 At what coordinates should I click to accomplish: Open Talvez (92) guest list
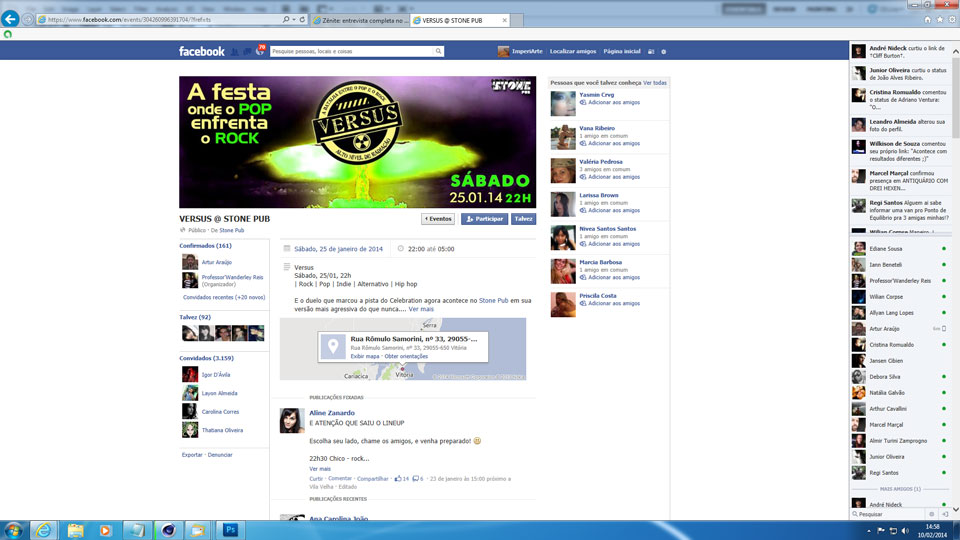pyautogui.click(x=195, y=317)
